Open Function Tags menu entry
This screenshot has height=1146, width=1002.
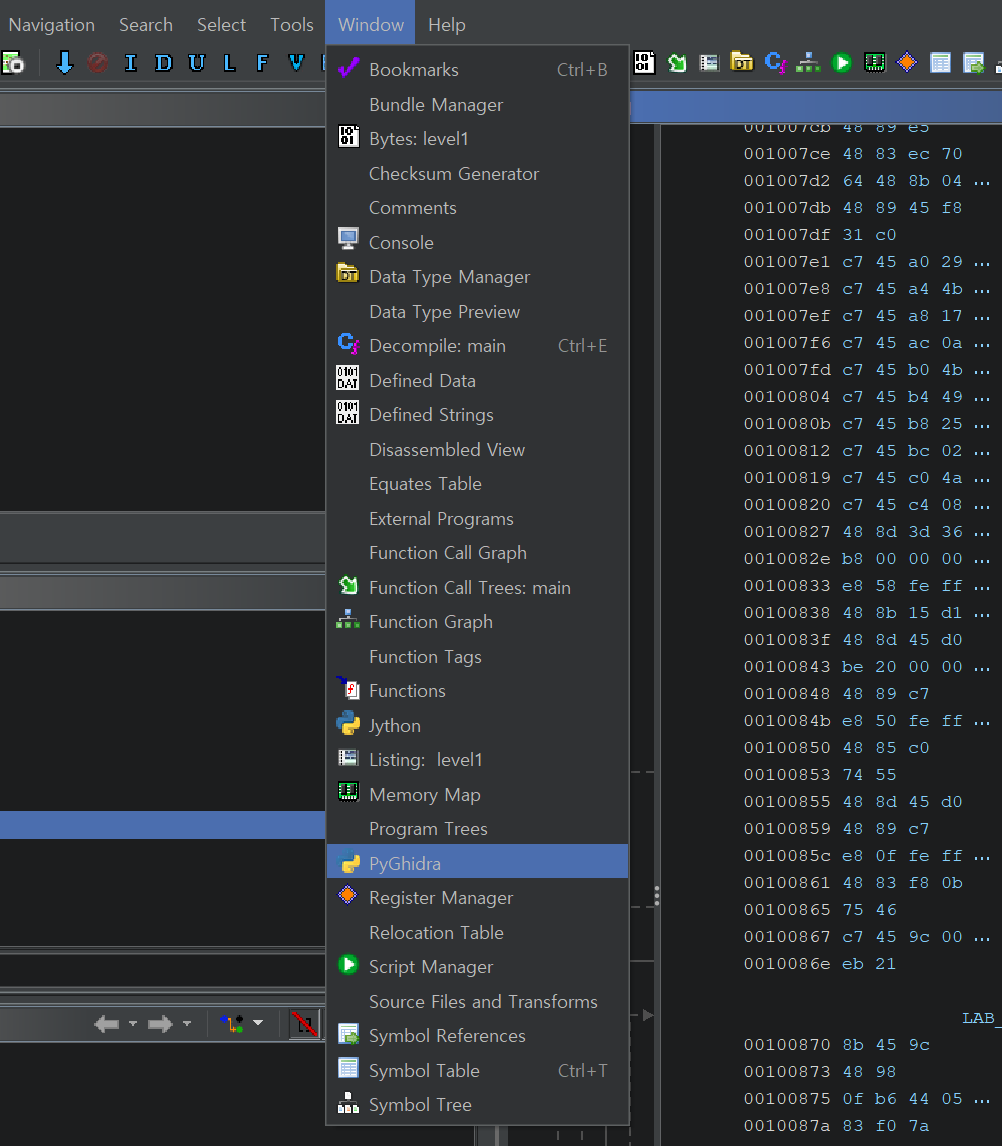click(477, 657)
